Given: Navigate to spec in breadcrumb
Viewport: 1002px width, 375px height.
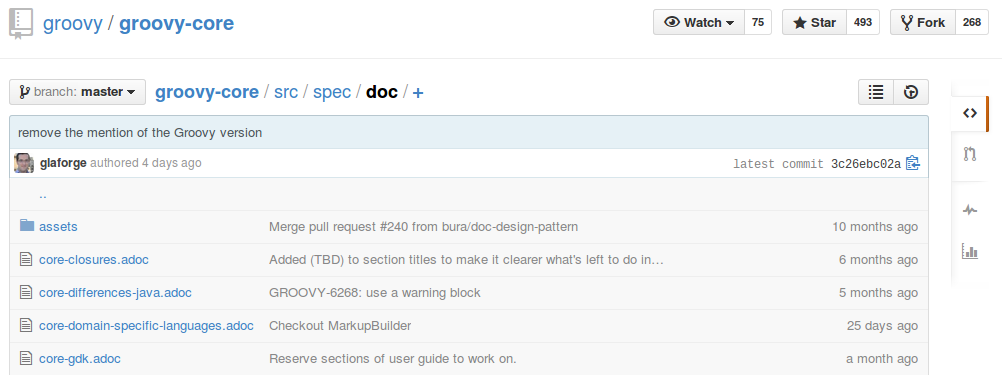Looking at the screenshot, I should click(x=332, y=92).
